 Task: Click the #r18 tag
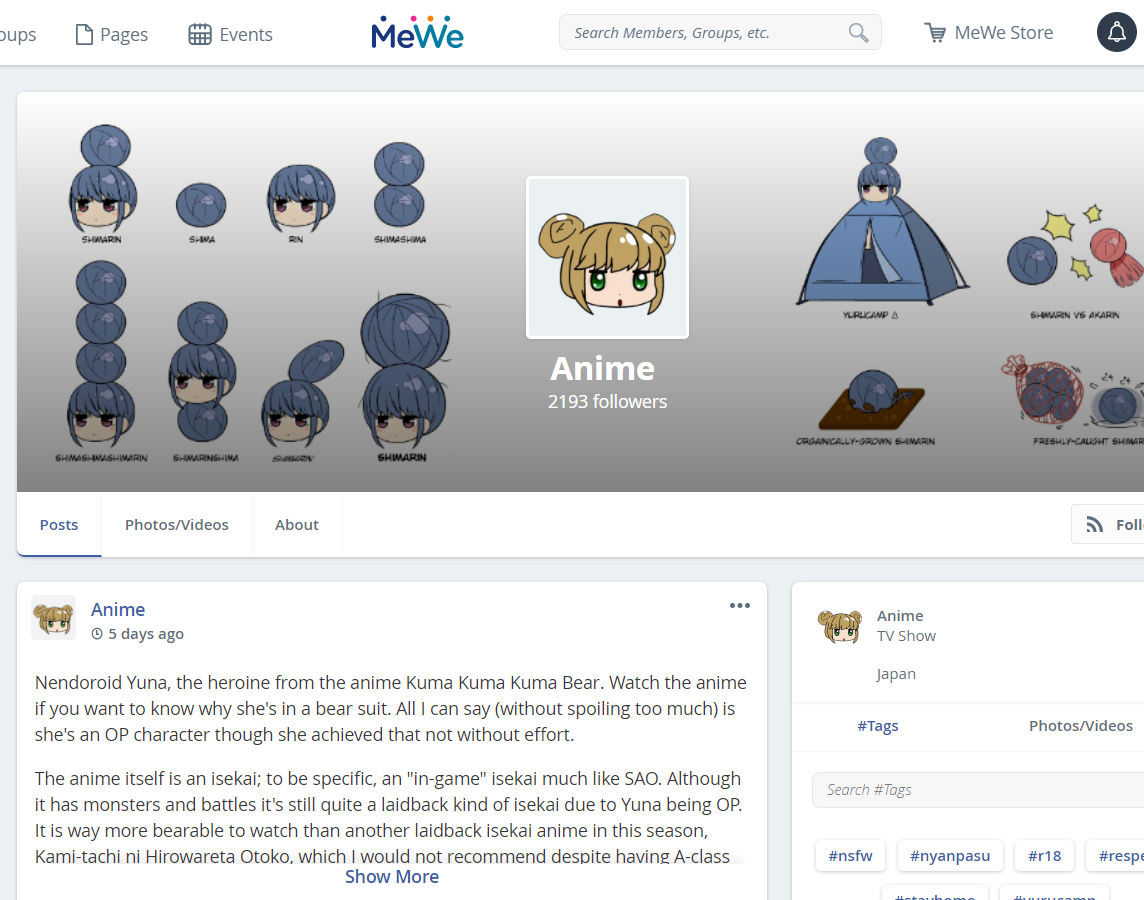(1044, 856)
